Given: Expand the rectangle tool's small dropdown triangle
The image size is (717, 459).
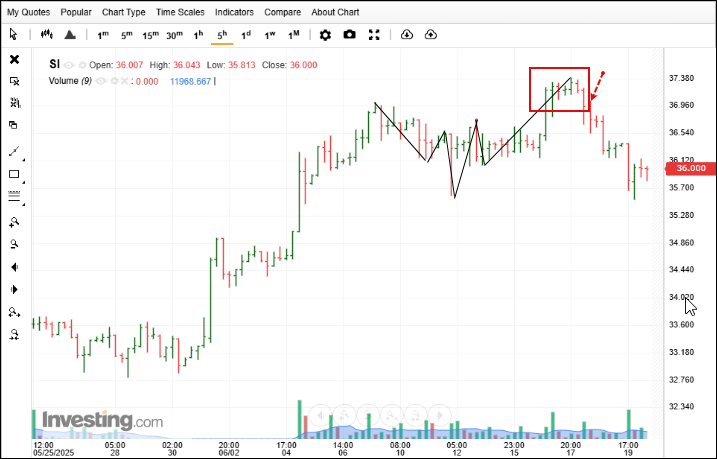Looking at the screenshot, I should click(23, 182).
